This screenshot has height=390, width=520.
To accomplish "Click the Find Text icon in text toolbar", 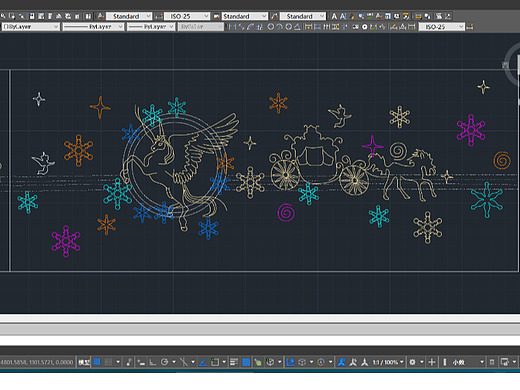I will (x=361, y=16).
